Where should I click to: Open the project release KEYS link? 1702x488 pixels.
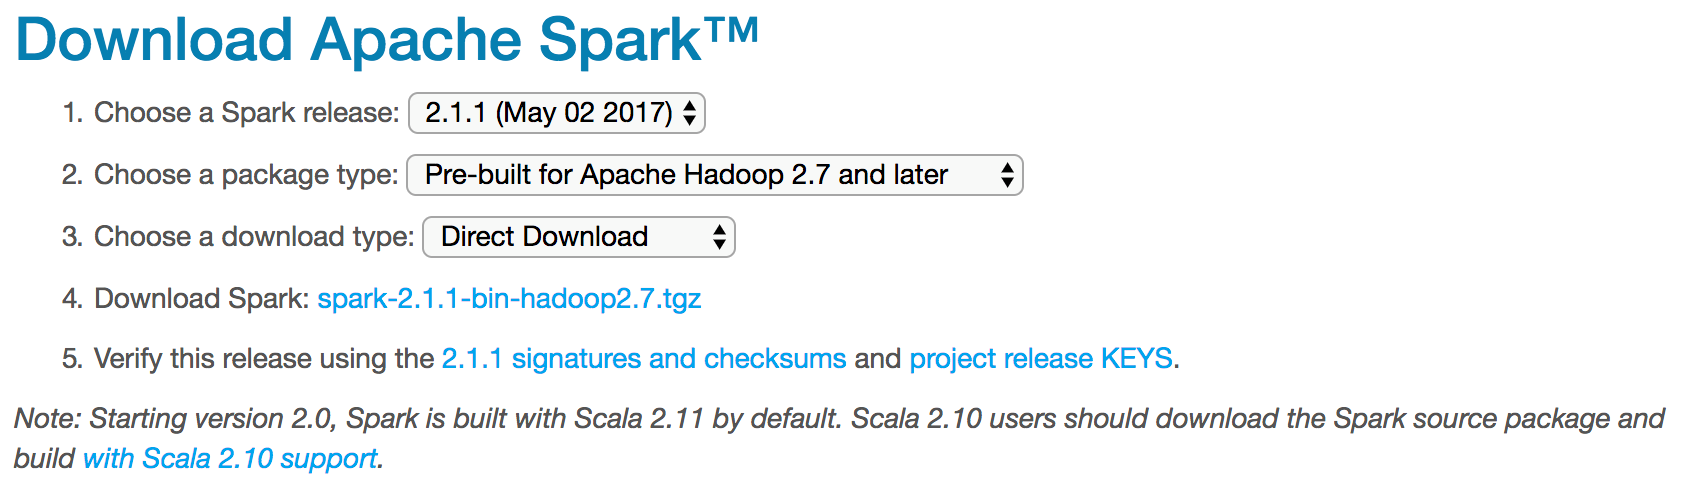click(x=1040, y=358)
